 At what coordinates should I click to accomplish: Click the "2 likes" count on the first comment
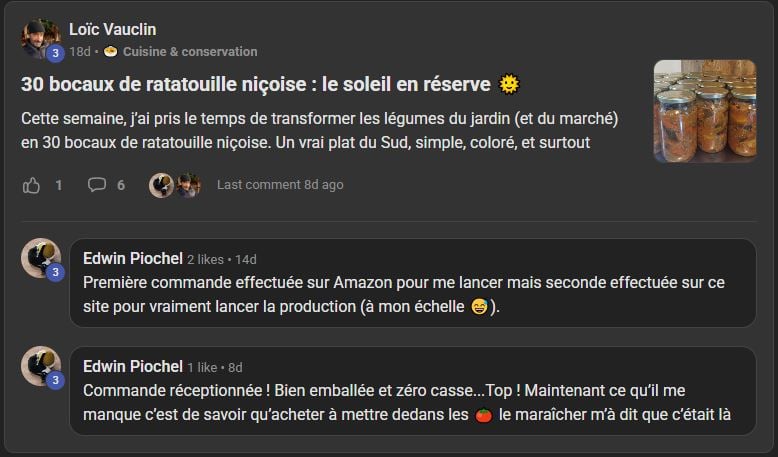tap(207, 259)
